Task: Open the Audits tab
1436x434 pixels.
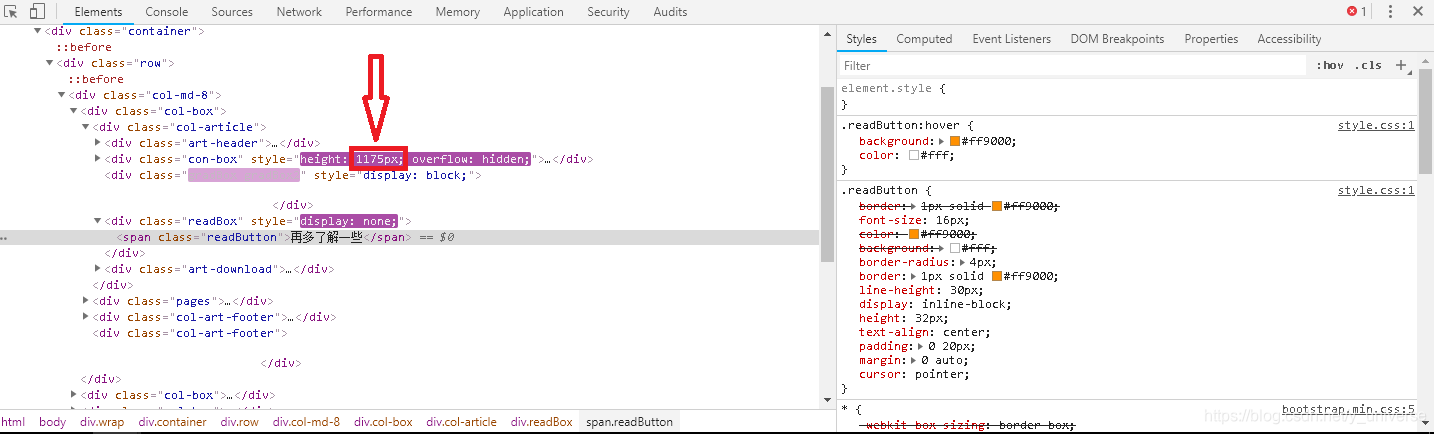Action: 670,12
